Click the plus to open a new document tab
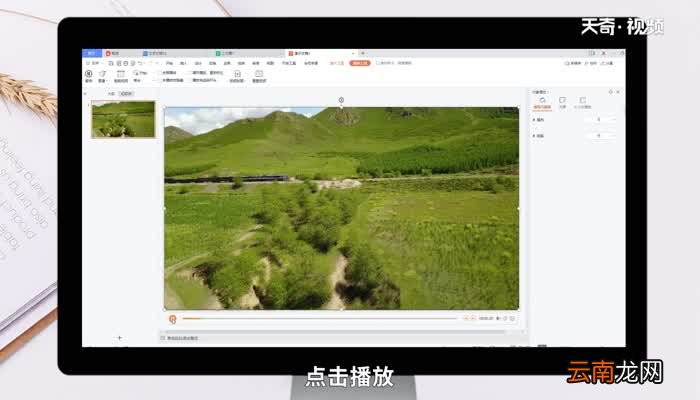 pyautogui.click(x=362, y=53)
